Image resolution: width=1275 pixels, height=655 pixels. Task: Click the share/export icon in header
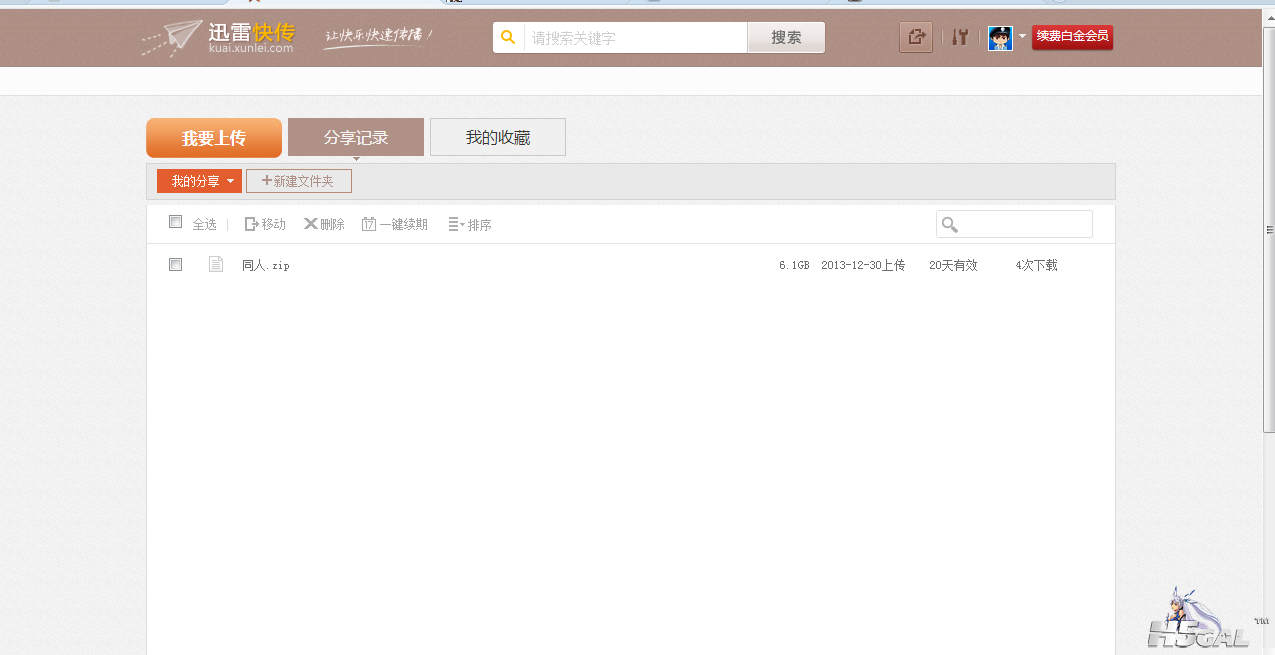(x=915, y=38)
